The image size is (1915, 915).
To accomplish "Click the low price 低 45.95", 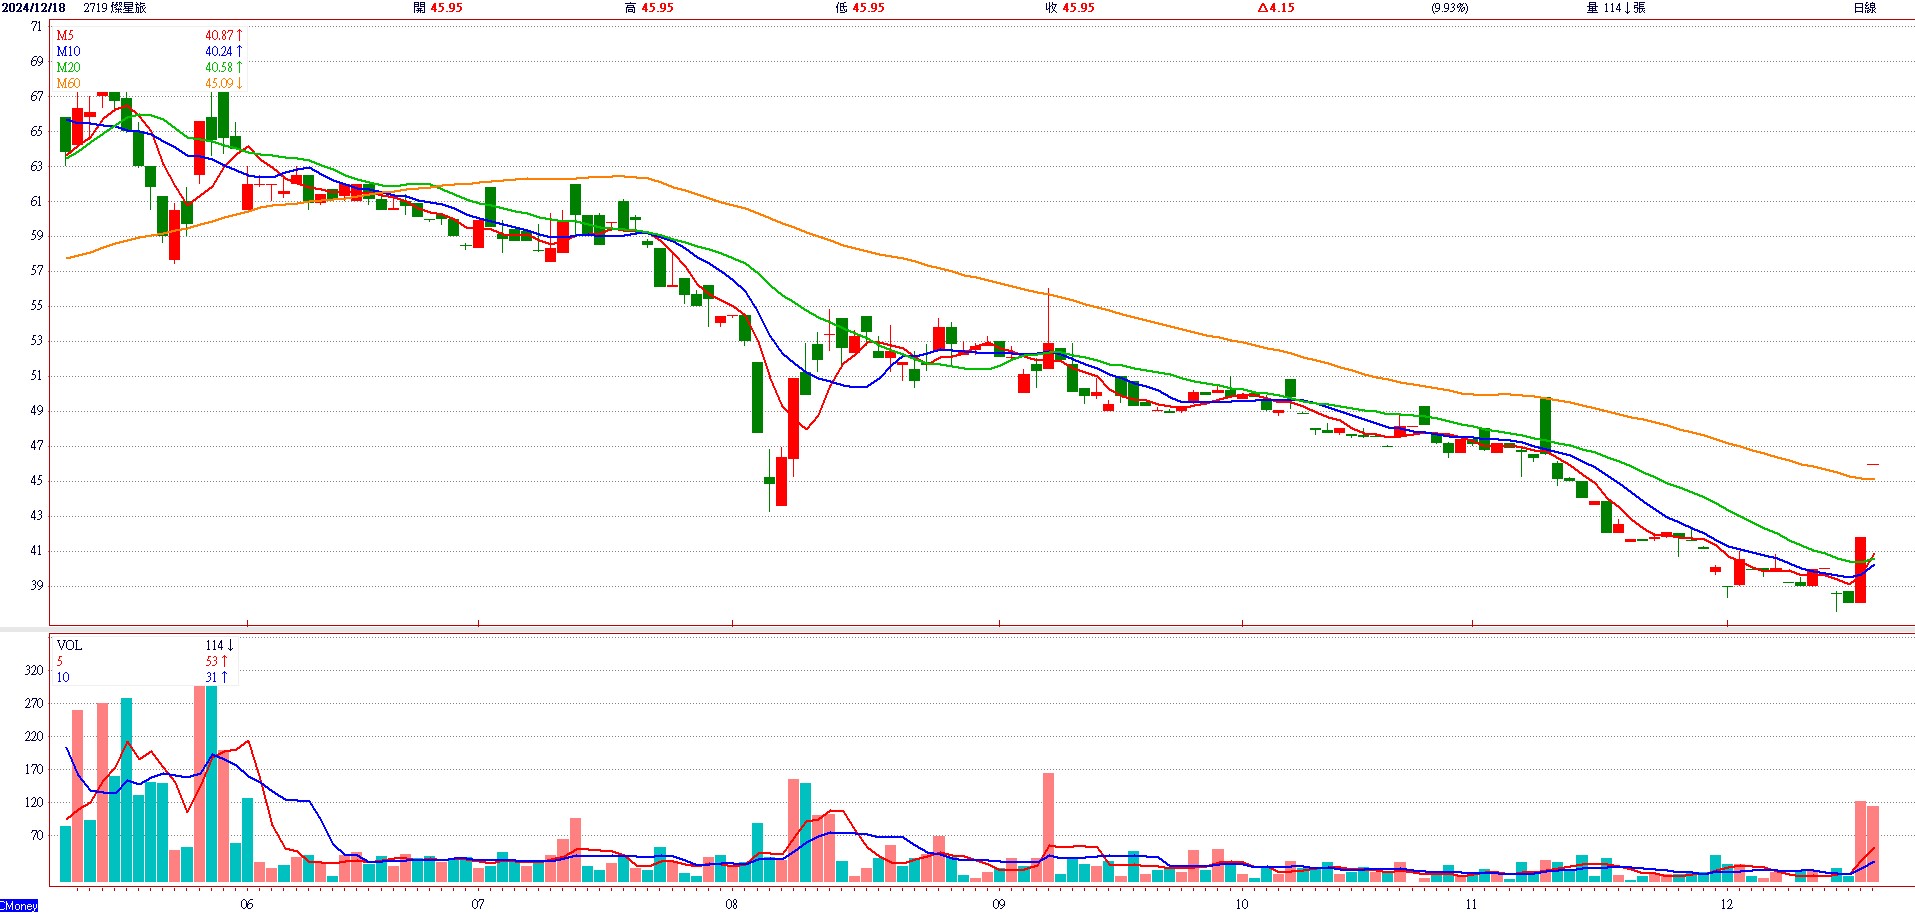I will [x=860, y=8].
